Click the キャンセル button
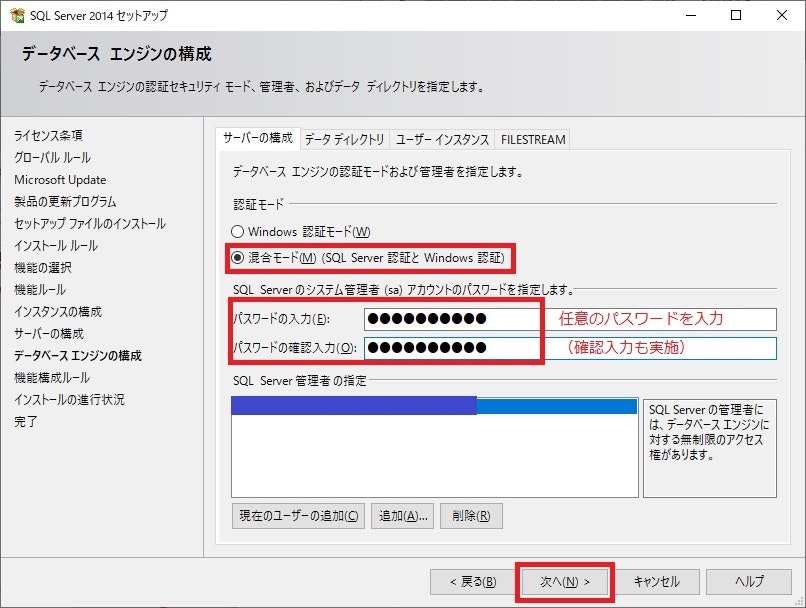The image size is (806, 608). click(656, 582)
